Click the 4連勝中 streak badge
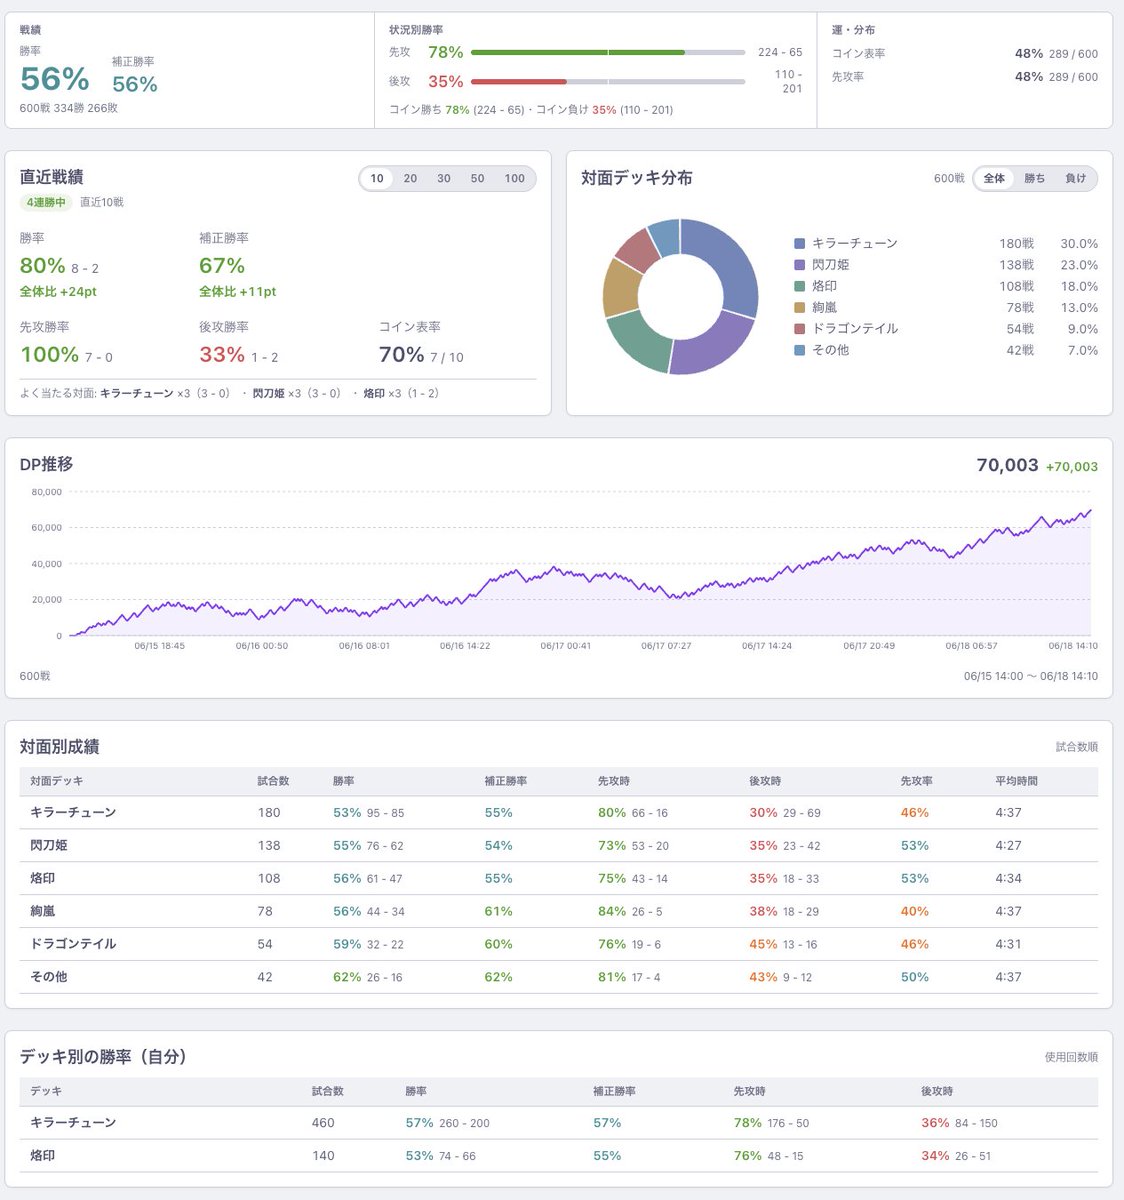The width and height of the screenshot is (1124, 1200). point(45,202)
